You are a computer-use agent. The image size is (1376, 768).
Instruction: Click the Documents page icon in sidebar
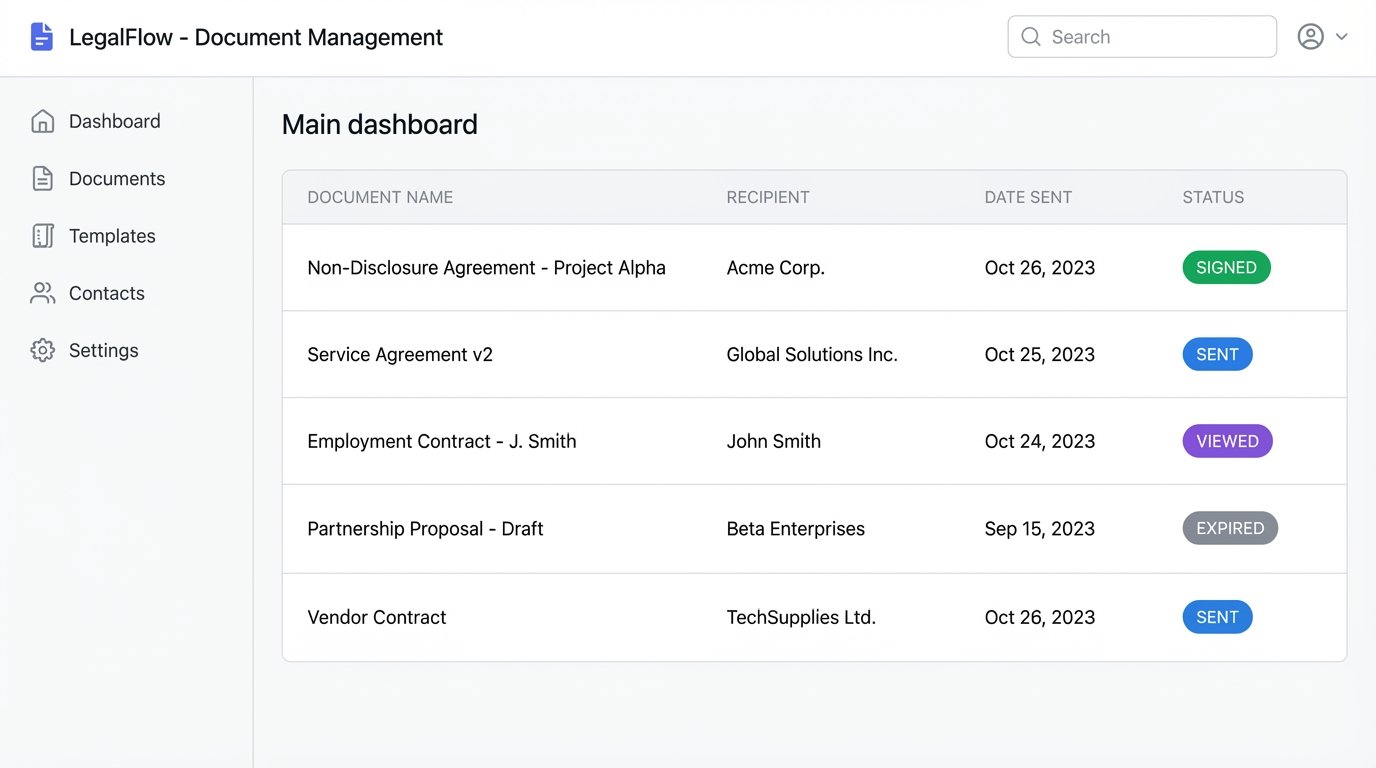pyautogui.click(x=42, y=178)
